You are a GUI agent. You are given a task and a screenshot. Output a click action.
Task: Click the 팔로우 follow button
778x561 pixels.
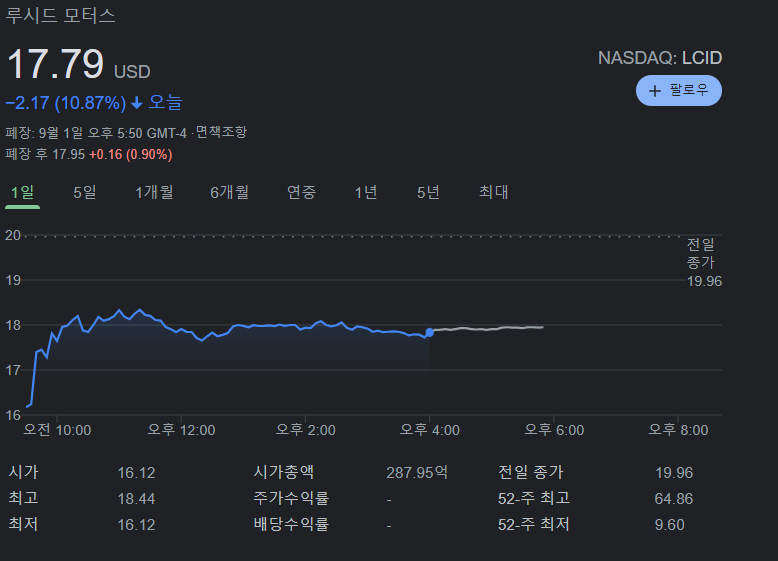click(x=678, y=90)
